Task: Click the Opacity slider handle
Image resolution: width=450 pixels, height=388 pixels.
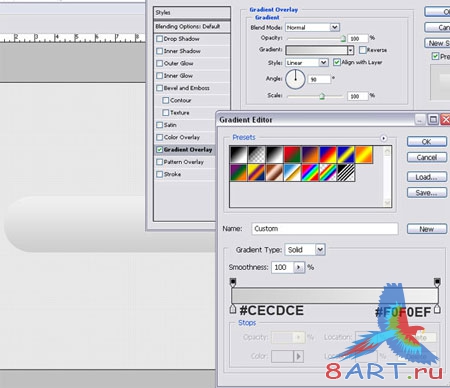Action: [x=343, y=39]
